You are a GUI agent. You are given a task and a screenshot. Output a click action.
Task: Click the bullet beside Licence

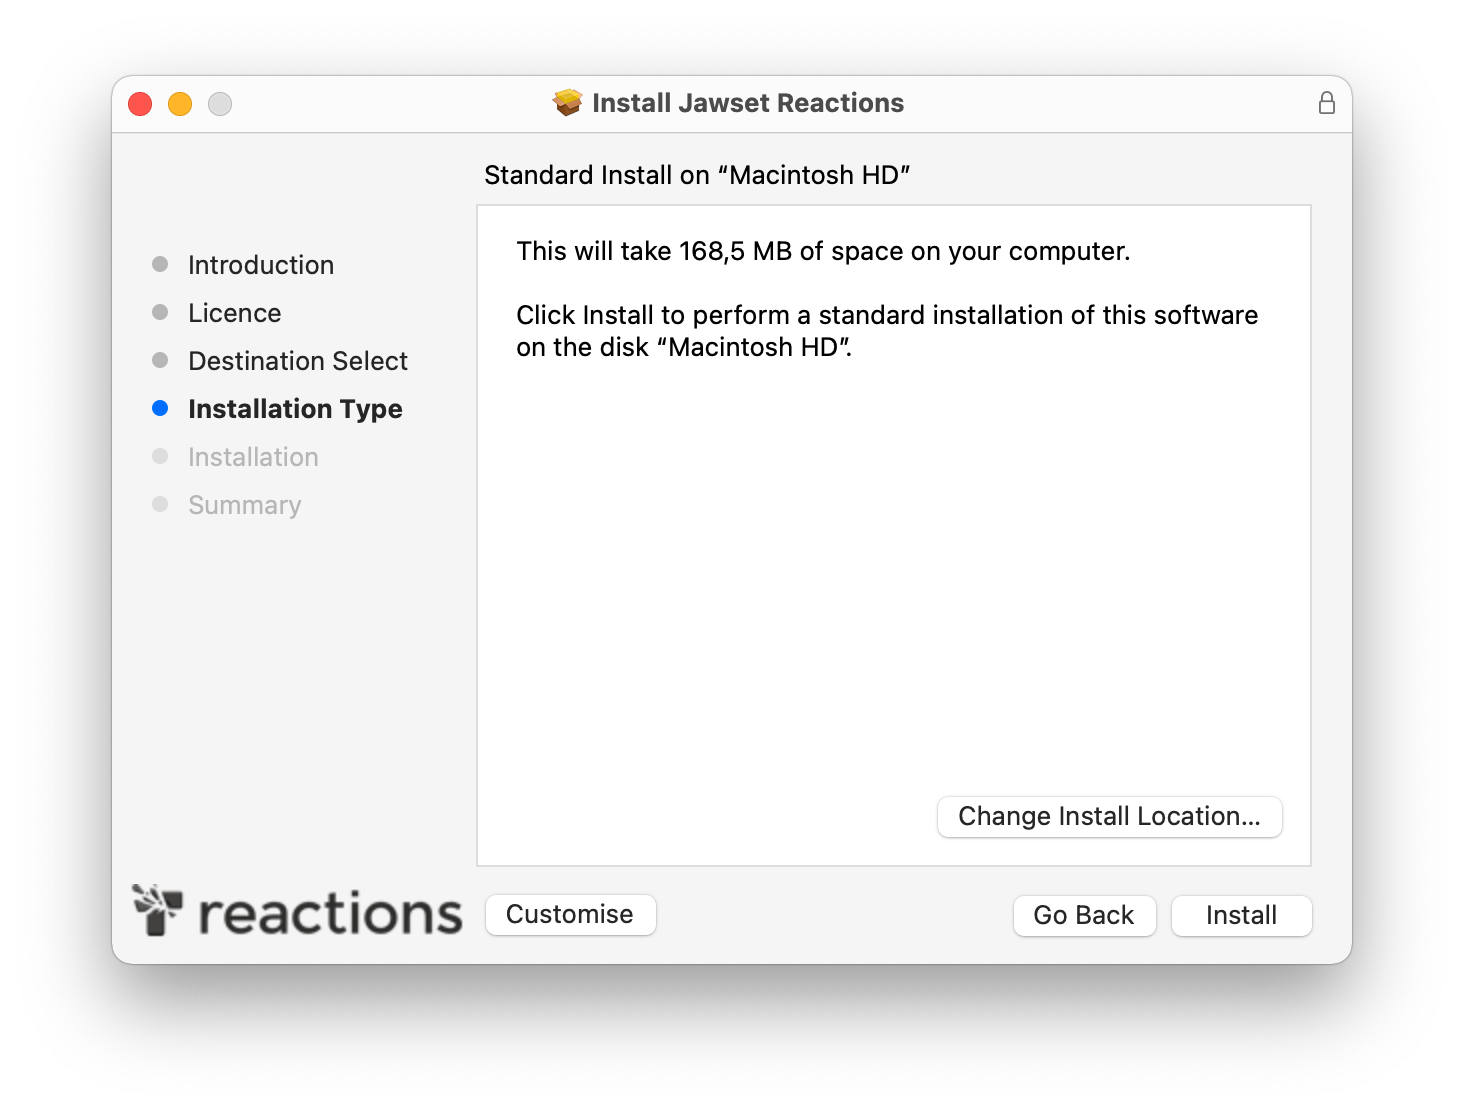click(x=160, y=312)
